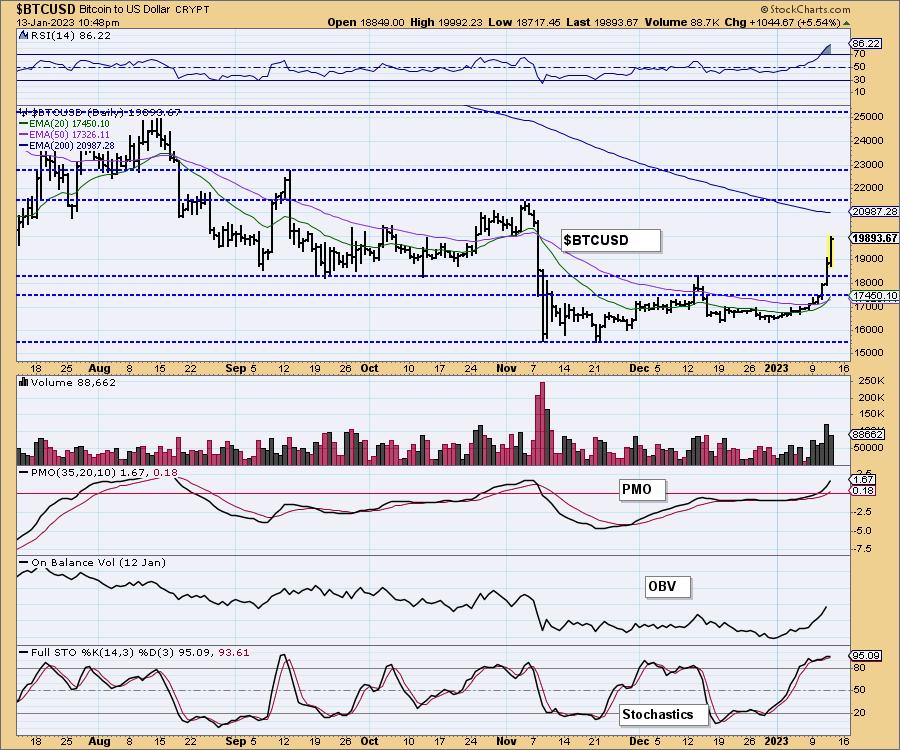
Task: Click the purple EMA(50) legend line
Action: click(x=24, y=134)
